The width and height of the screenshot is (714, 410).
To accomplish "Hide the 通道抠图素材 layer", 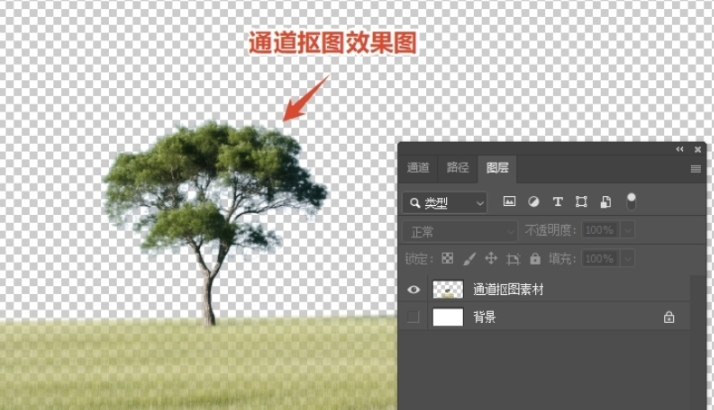I will click(x=413, y=289).
